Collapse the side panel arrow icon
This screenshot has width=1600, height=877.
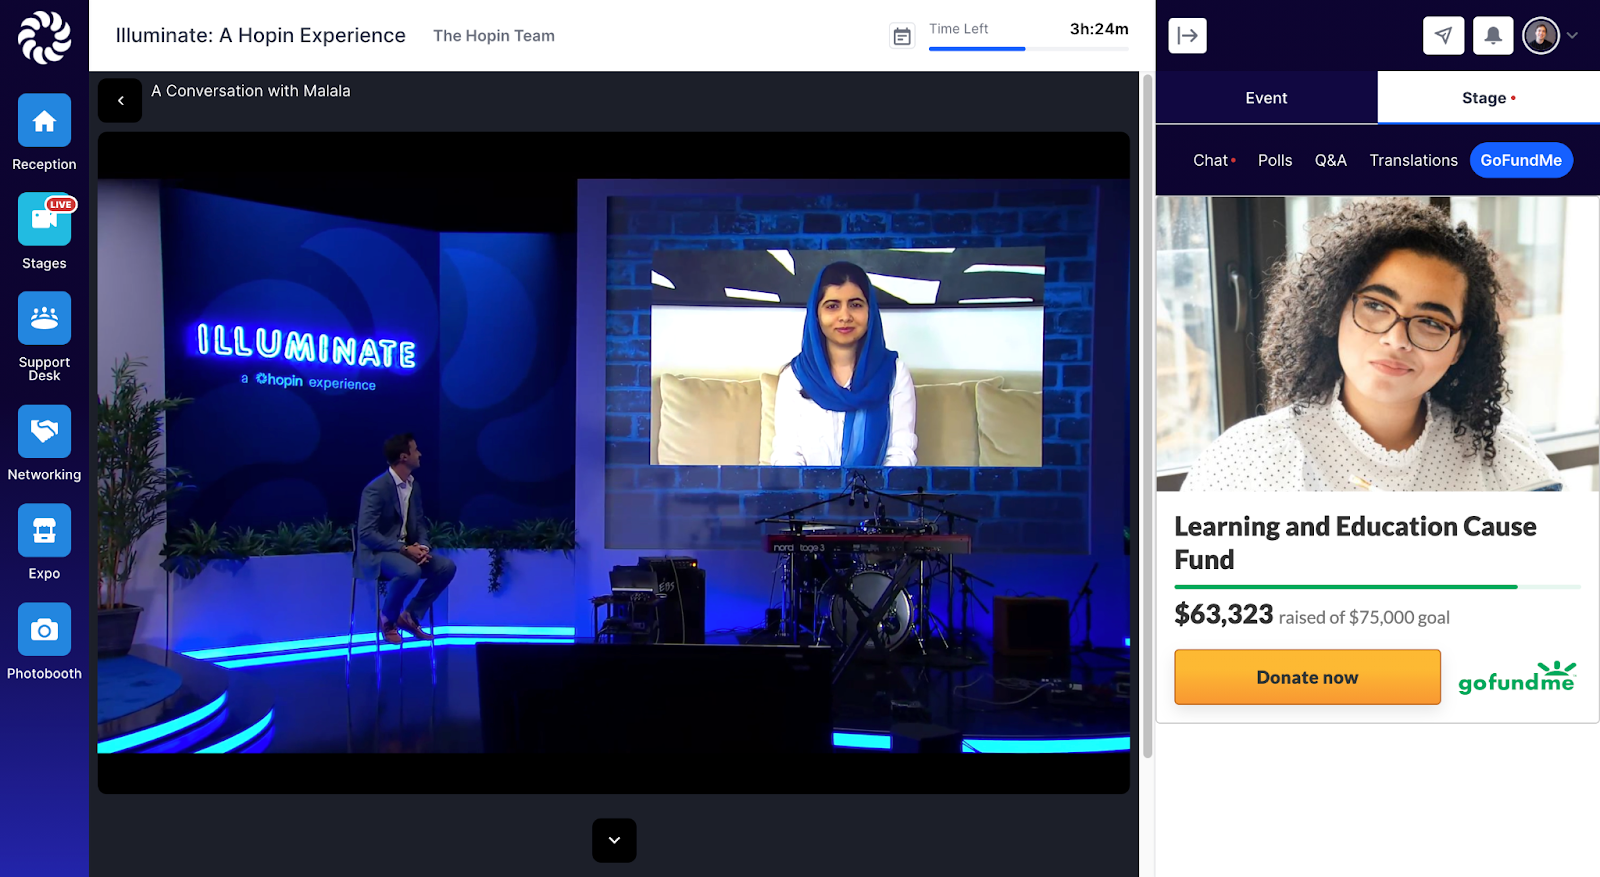1187,36
